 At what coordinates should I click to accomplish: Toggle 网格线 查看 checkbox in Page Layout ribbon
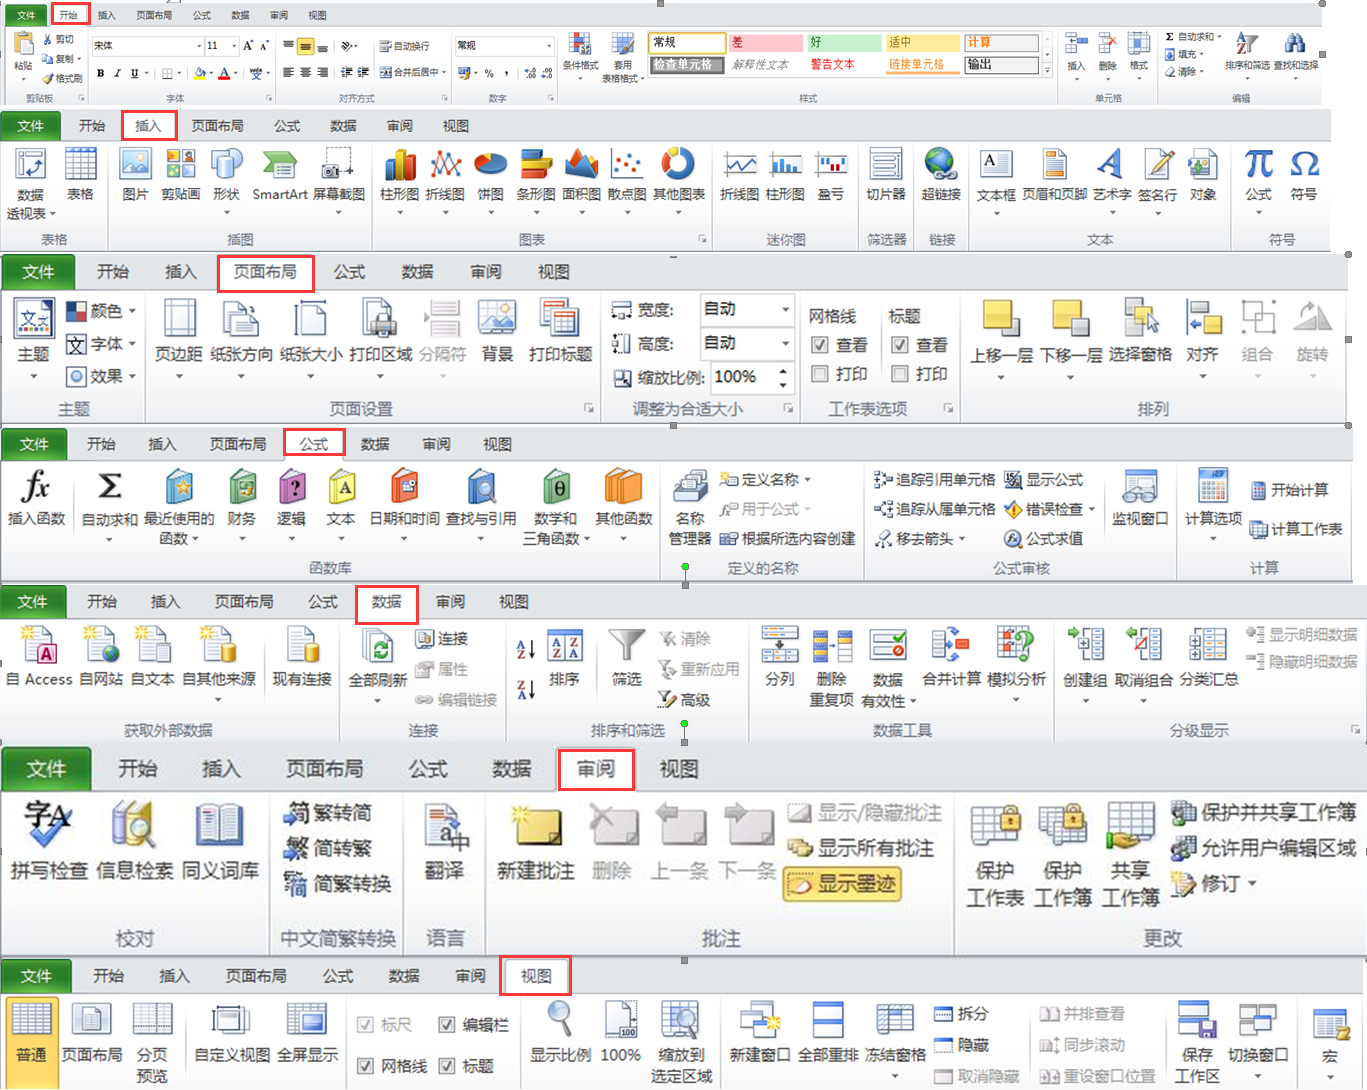click(820, 345)
